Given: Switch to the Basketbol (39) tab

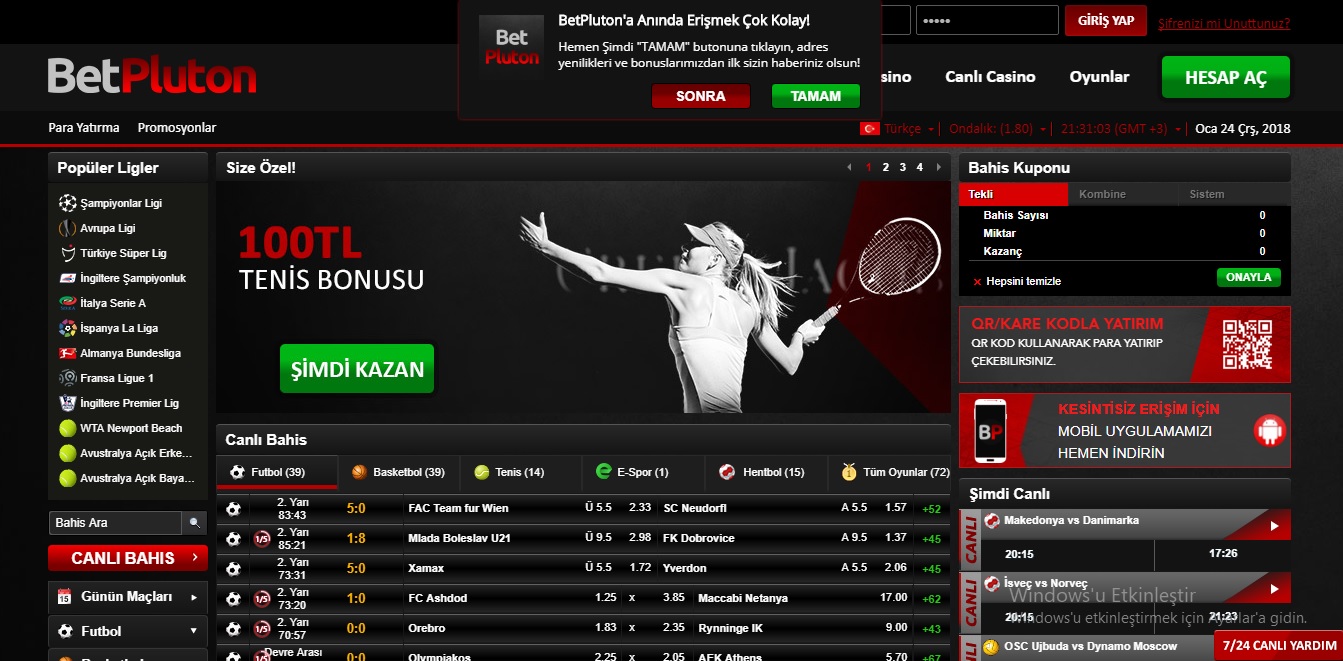Looking at the screenshot, I should coord(398,472).
